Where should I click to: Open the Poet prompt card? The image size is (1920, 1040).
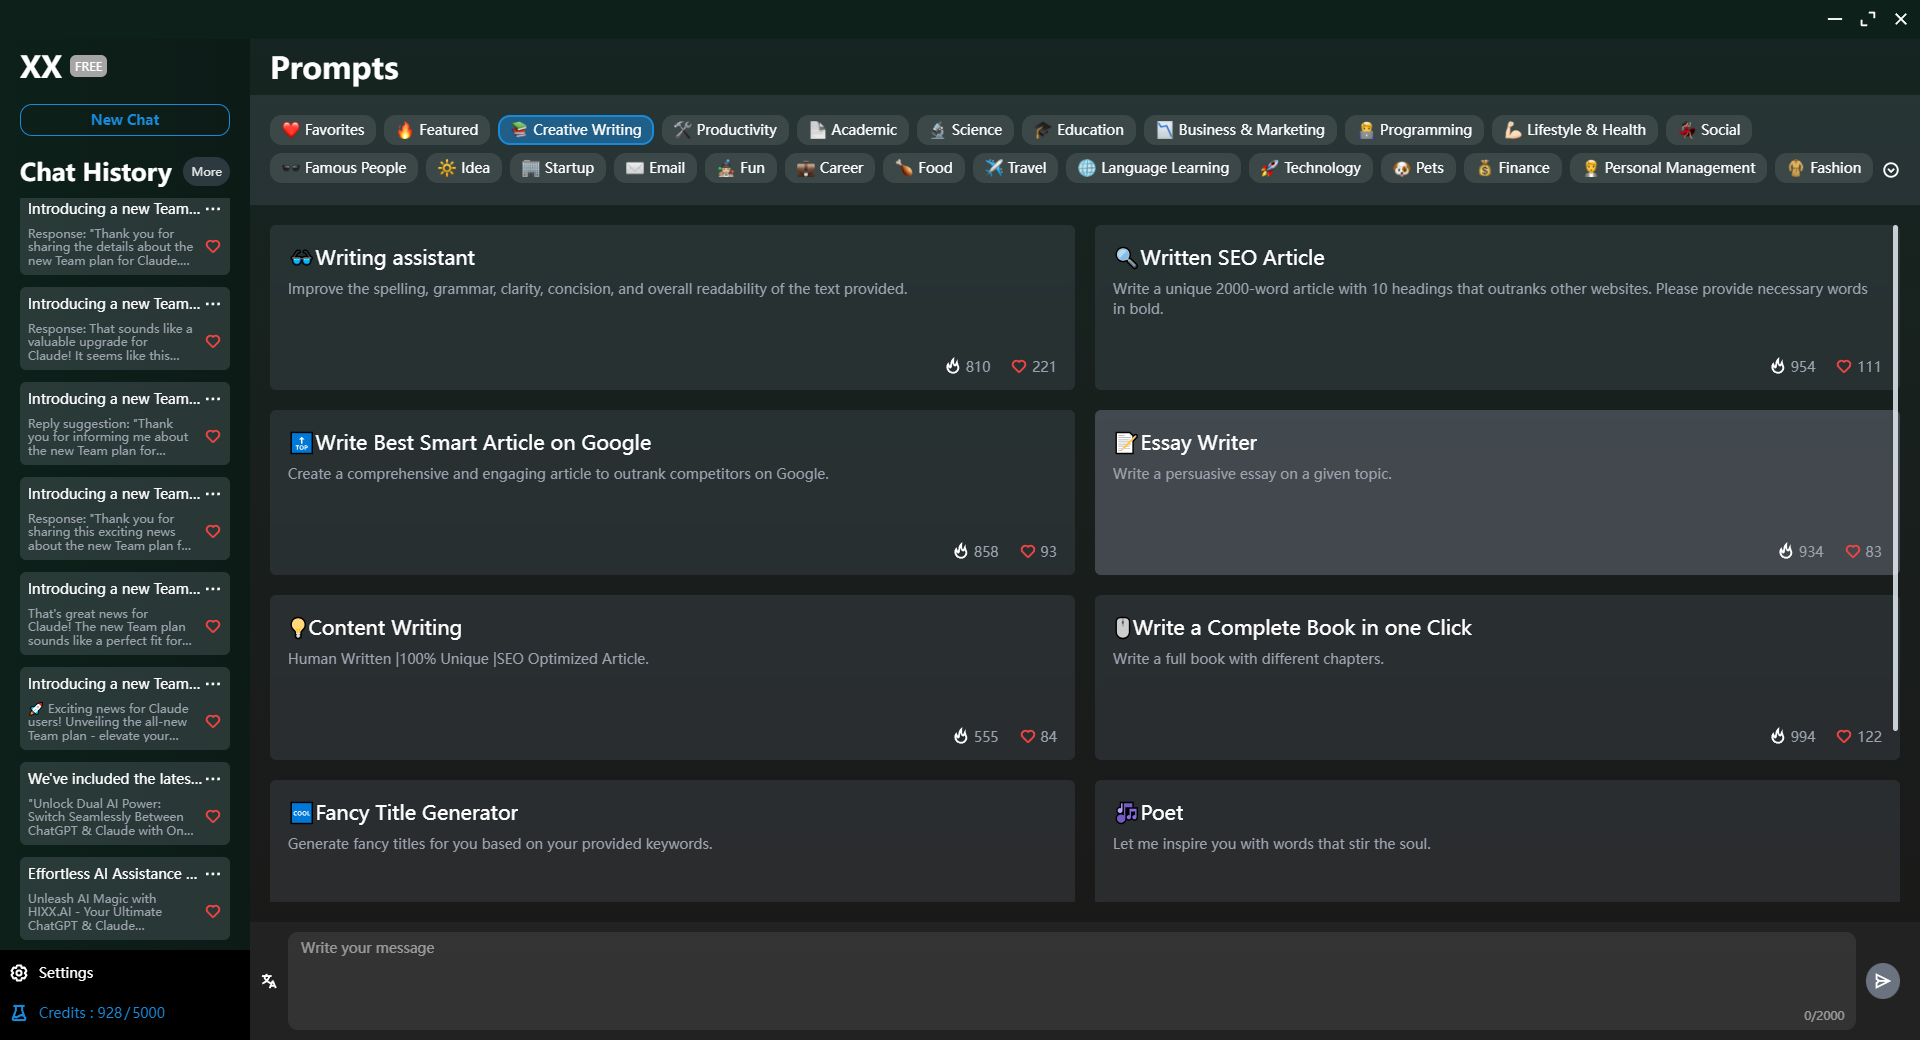click(x=1497, y=841)
